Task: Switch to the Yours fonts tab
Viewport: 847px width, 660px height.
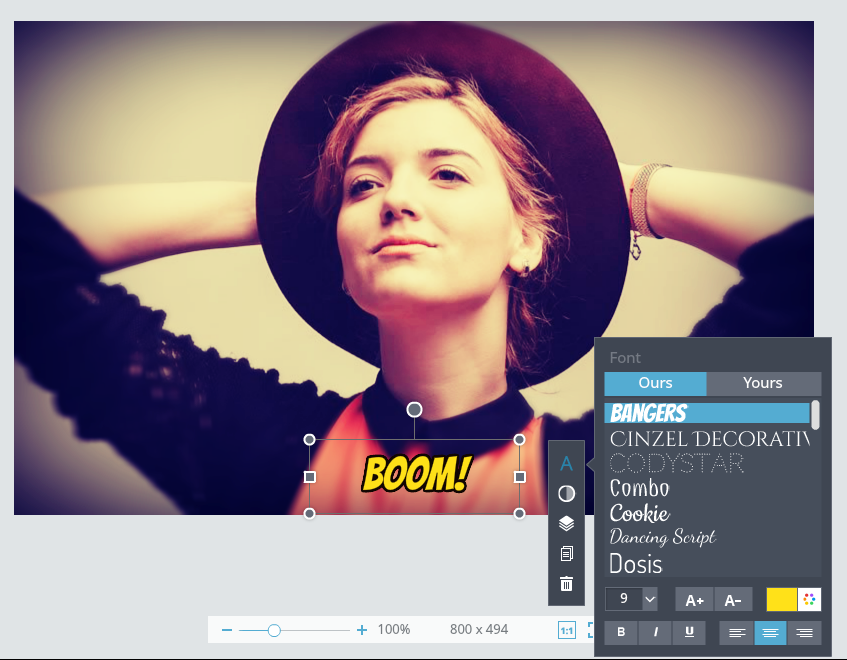Action: coord(763,383)
